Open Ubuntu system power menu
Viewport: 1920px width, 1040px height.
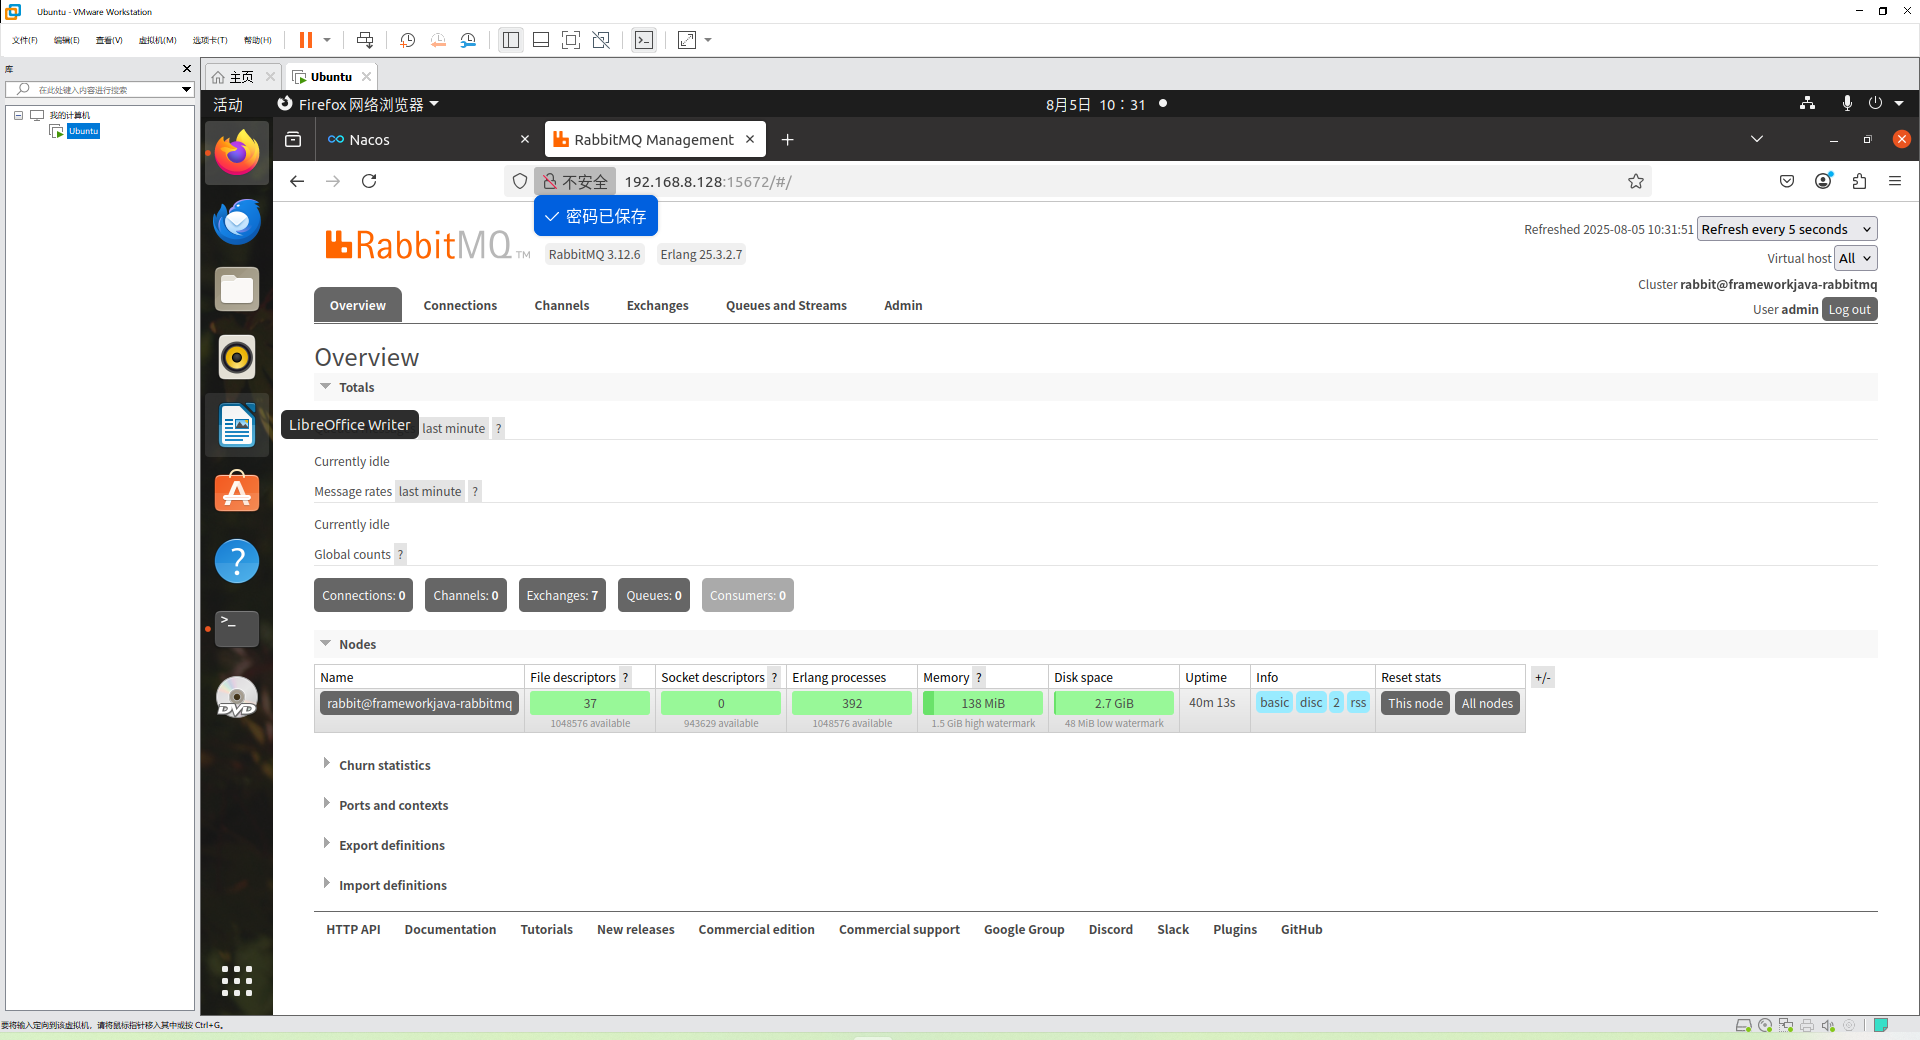(1886, 104)
